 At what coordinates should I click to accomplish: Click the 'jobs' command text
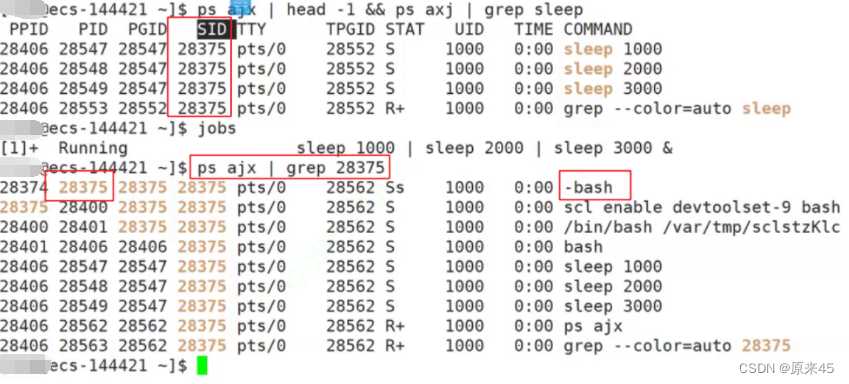[x=217, y=128]
